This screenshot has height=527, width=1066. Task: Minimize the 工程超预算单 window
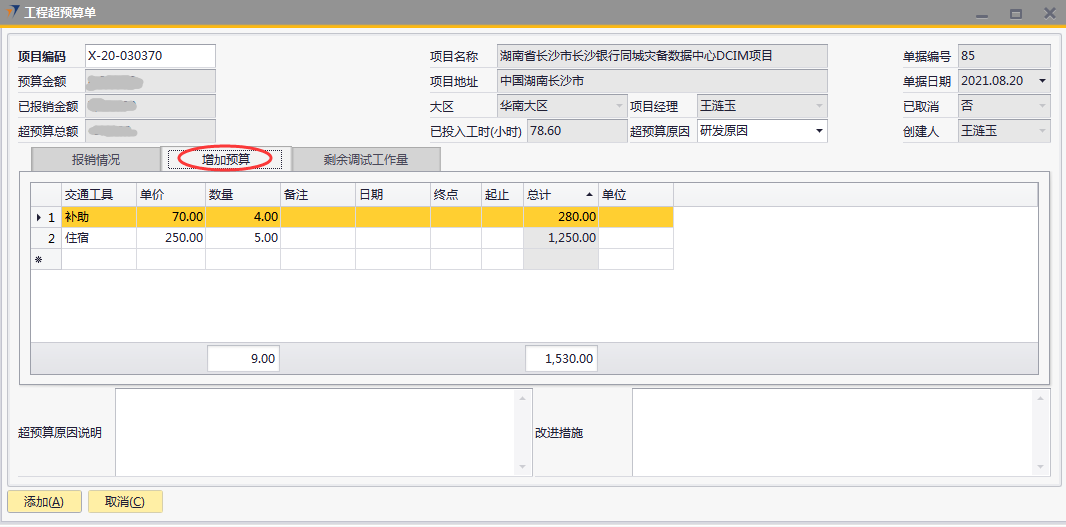pos(983,14)
